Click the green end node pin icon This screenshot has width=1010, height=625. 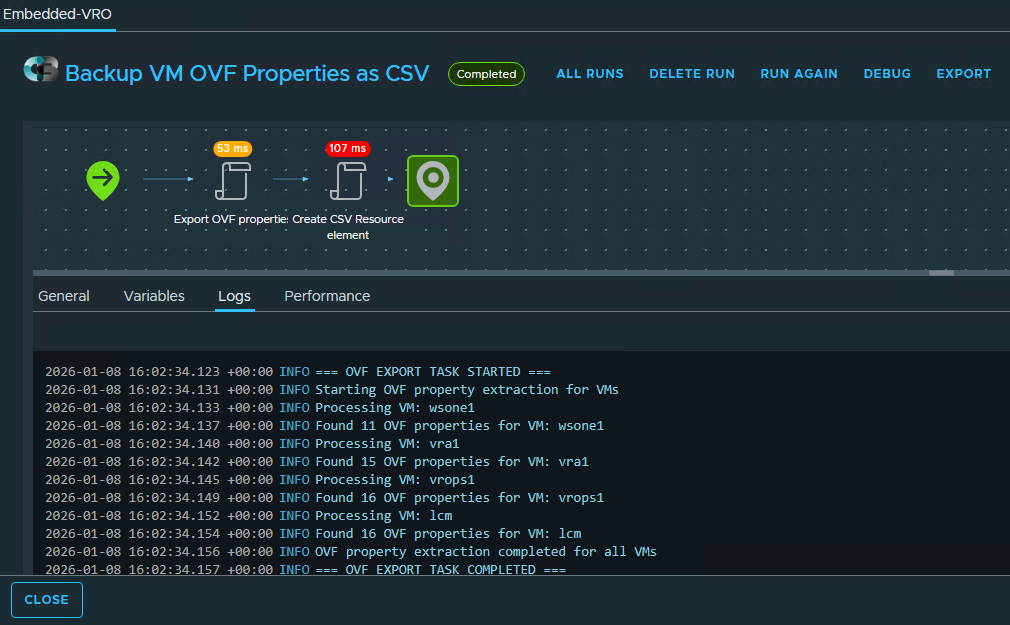(x=432, y=181)
